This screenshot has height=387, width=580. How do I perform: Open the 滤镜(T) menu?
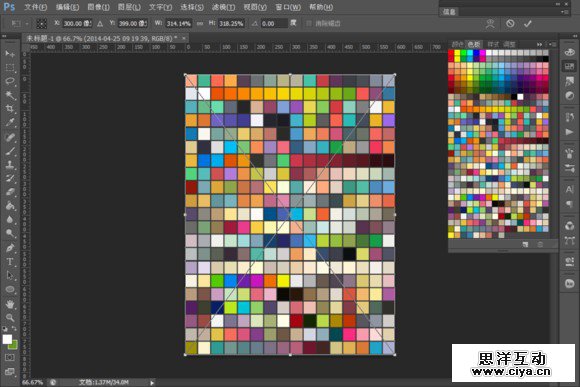(x=223, y=7)
